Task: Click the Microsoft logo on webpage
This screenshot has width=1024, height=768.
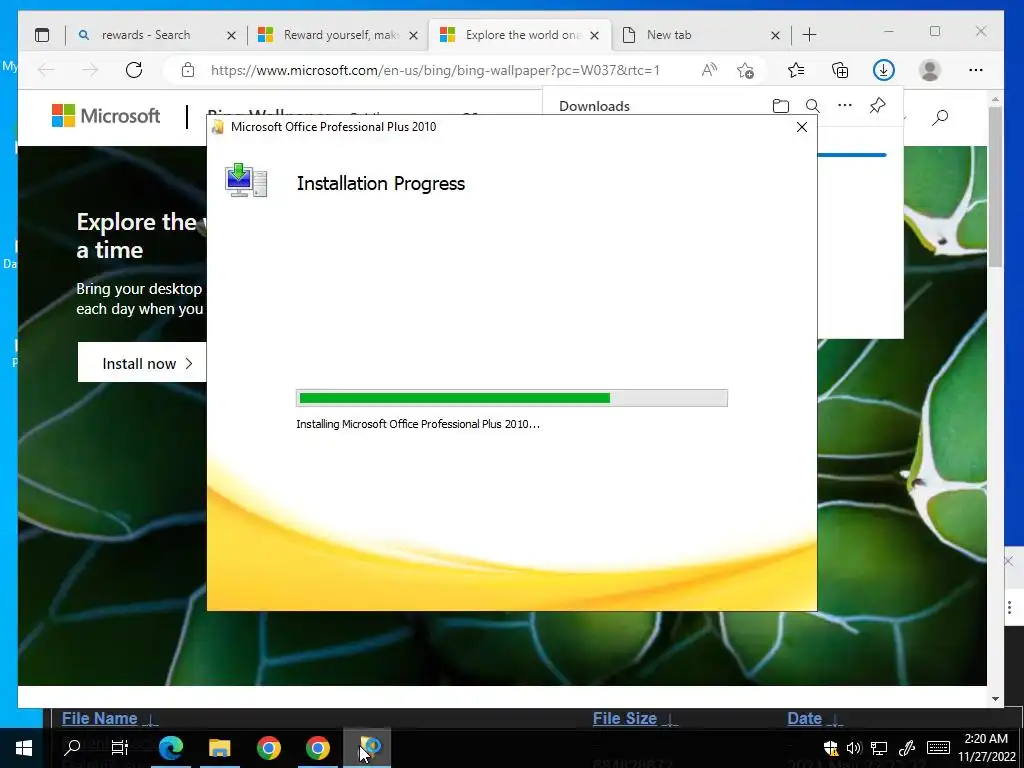Action: (x=106, y=116)
